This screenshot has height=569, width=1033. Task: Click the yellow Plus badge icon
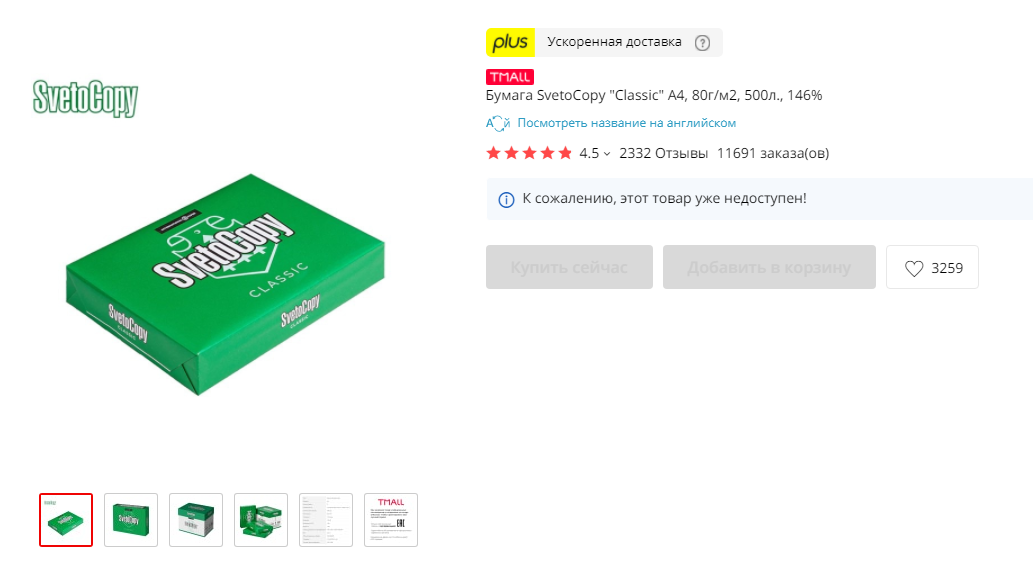[511, 42]
